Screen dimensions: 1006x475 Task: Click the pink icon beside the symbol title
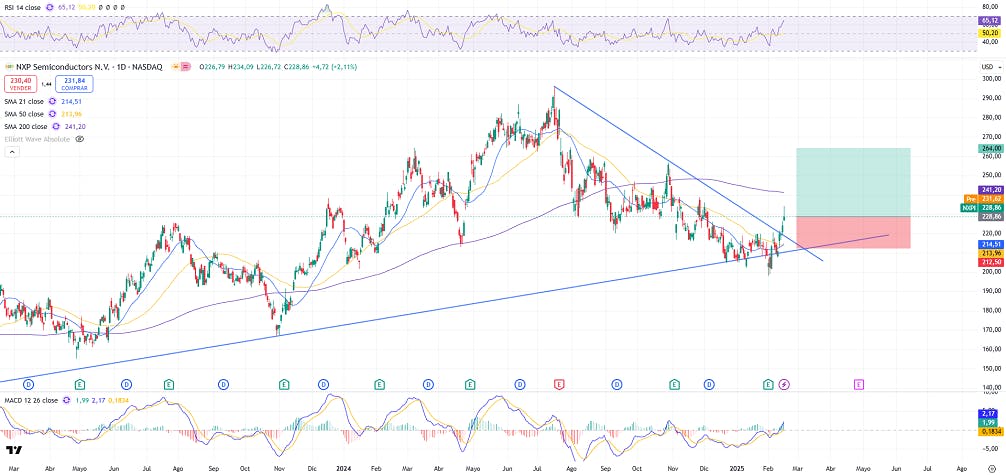(x=187, y=67)
